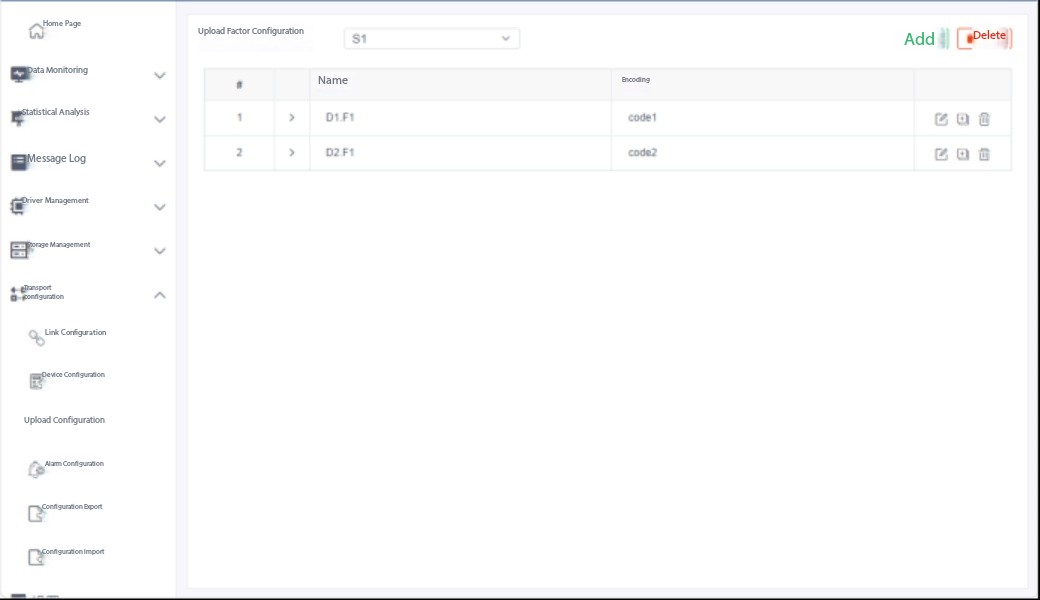The width and height of the screenshot is (1040, 600).
Task: Click the Link Configuration chain icon
Action: [x=36, y=337]
